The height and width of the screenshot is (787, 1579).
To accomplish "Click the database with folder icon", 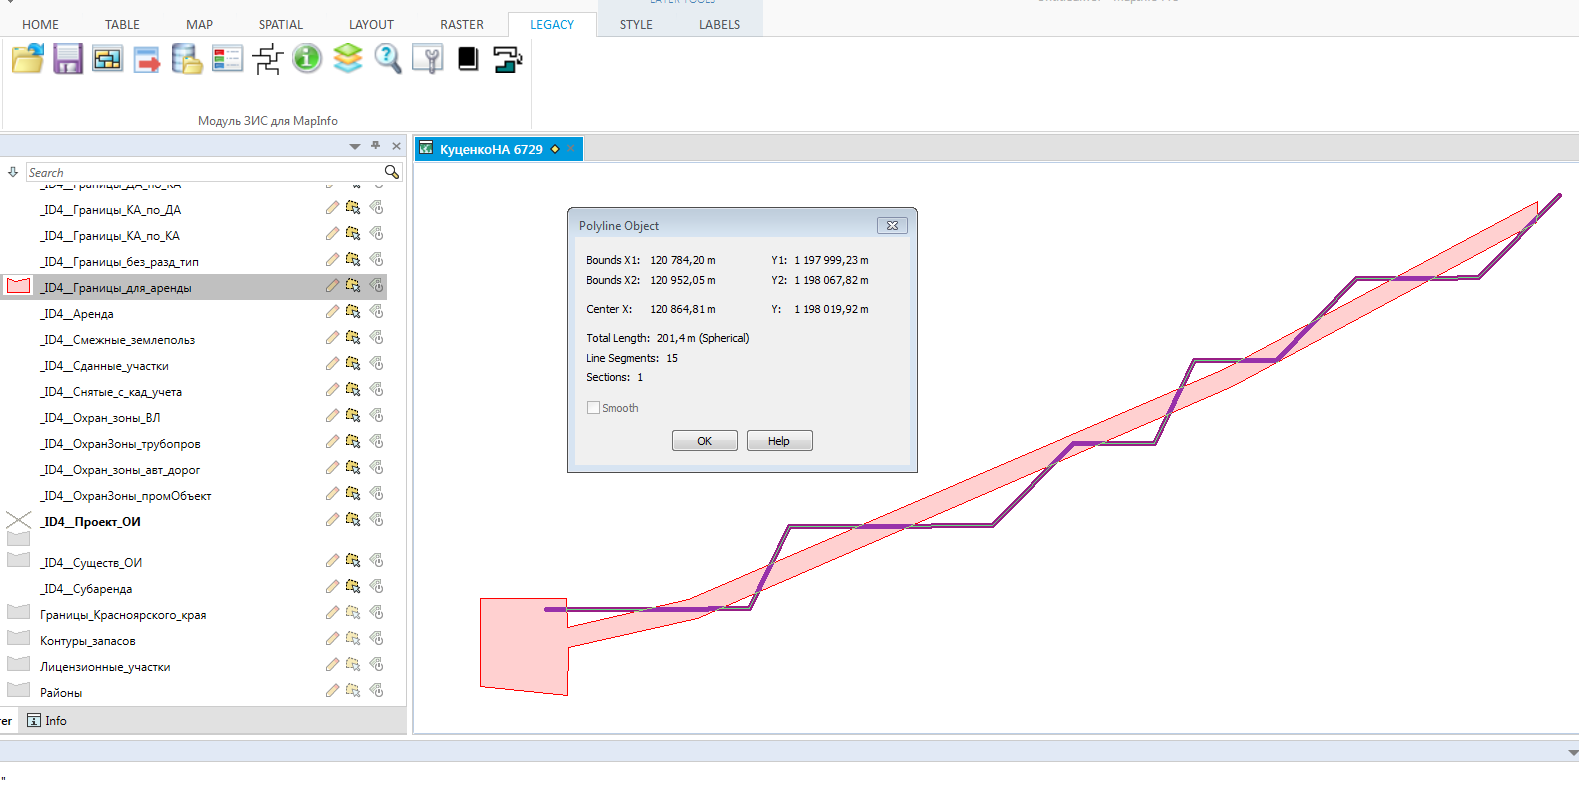I will (x=187, y=59).
